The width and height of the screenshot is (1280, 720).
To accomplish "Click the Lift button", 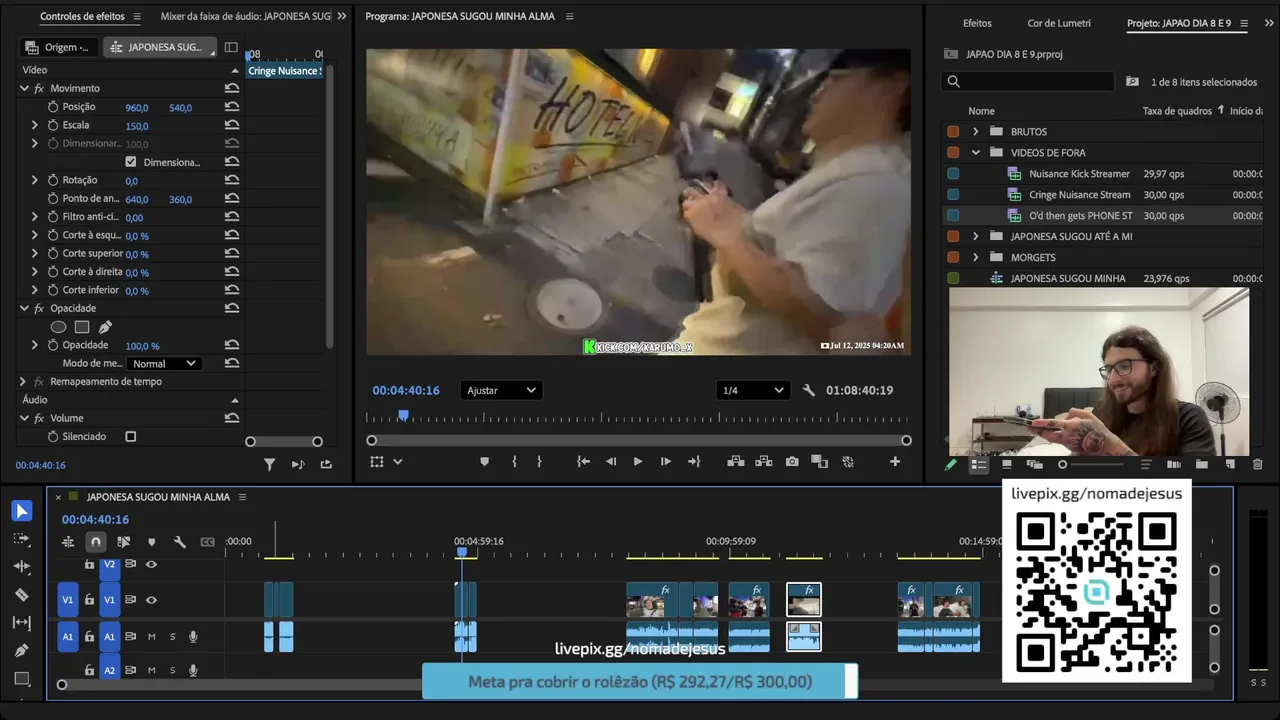I will [736, 462].
